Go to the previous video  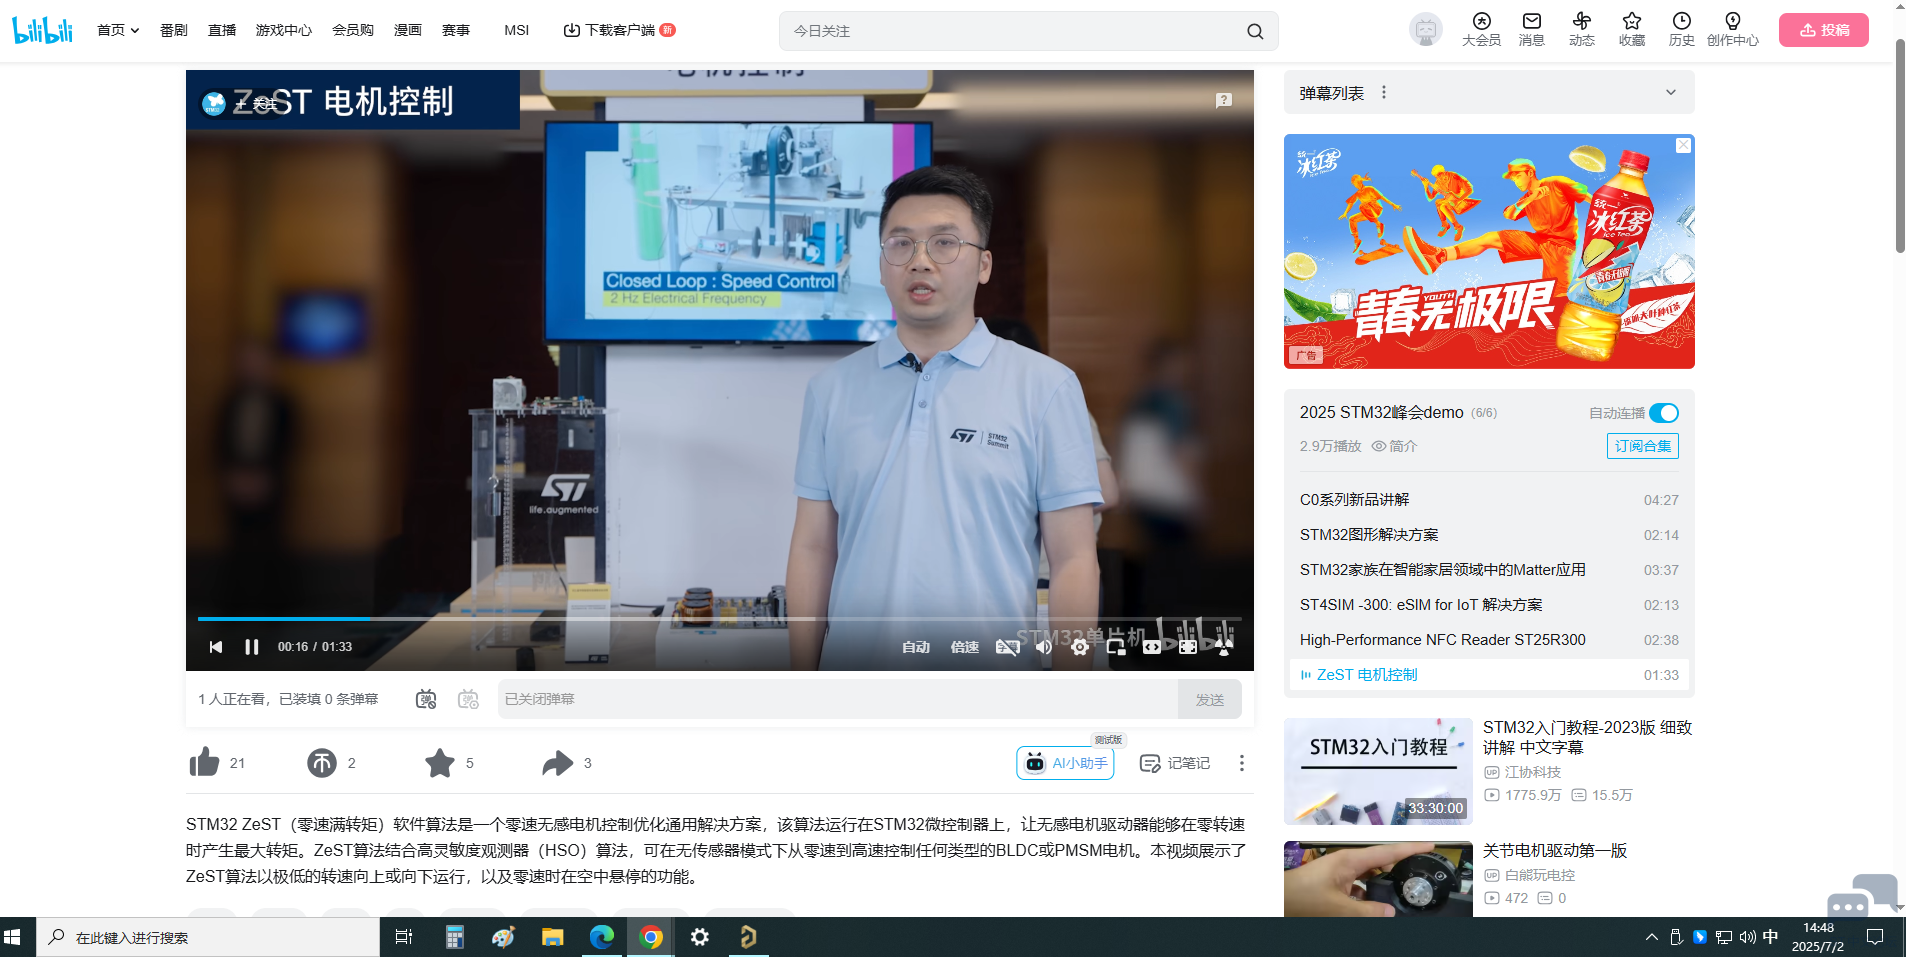tap(216, 647)
